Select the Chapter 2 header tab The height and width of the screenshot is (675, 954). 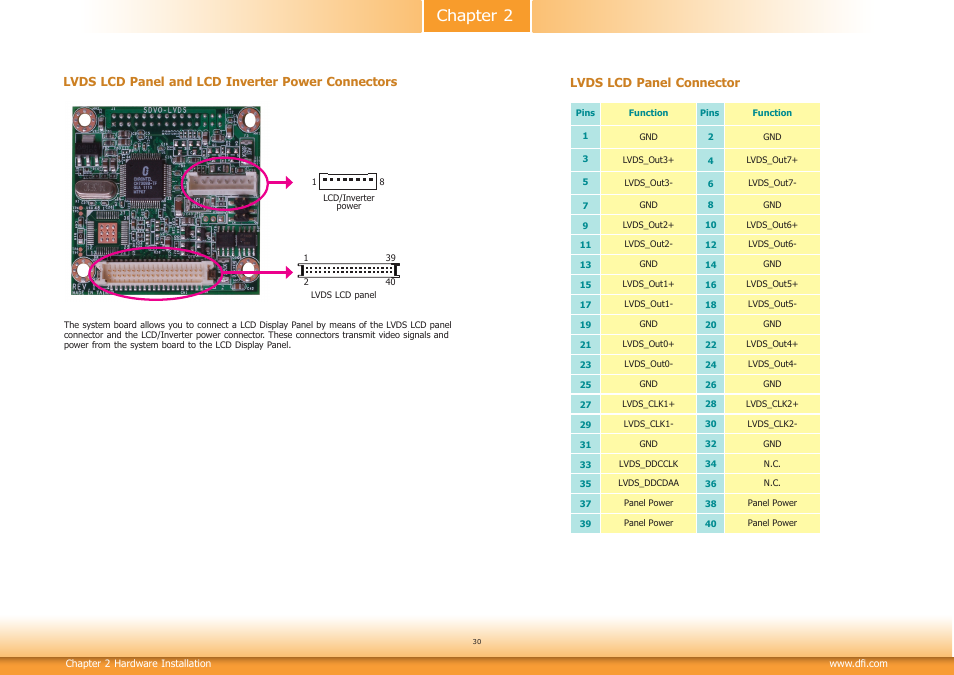(x=476, y=16)
